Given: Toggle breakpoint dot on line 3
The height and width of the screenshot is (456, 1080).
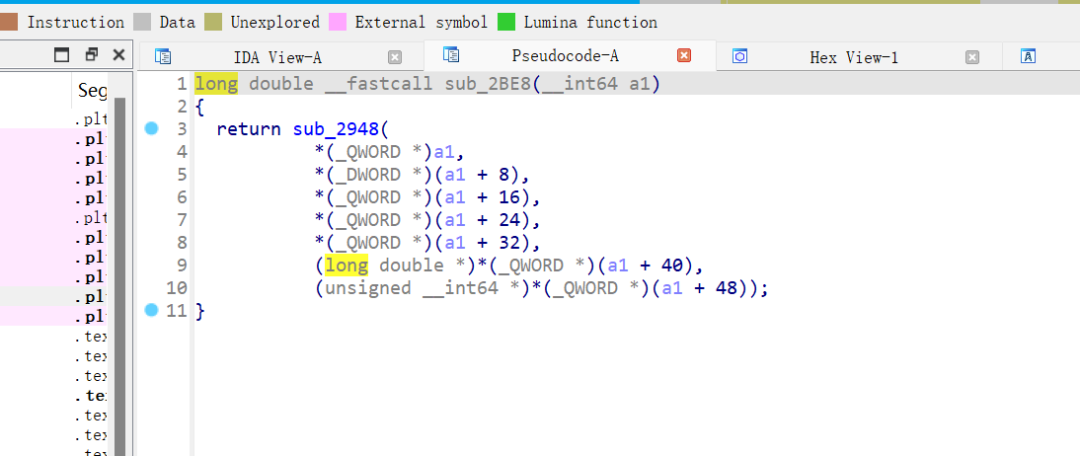Looking at the screenshot, I should pos(152,128).
